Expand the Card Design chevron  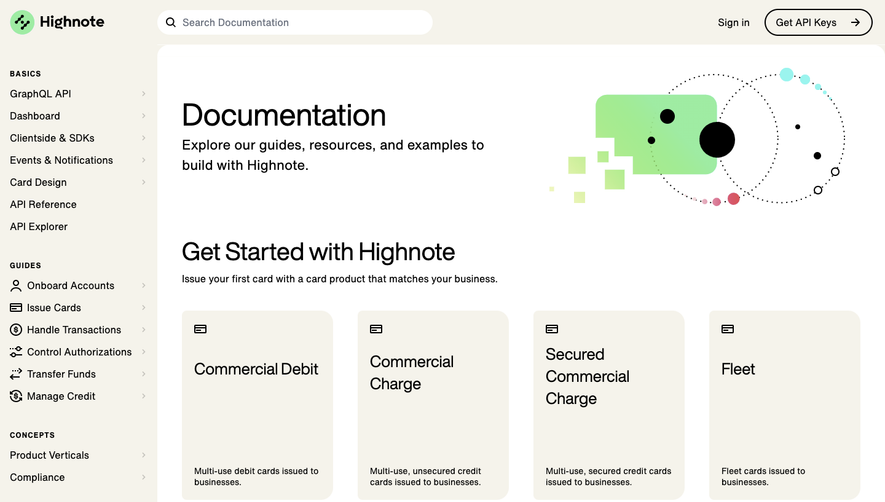pyautogui.click(x=143, y=182)
